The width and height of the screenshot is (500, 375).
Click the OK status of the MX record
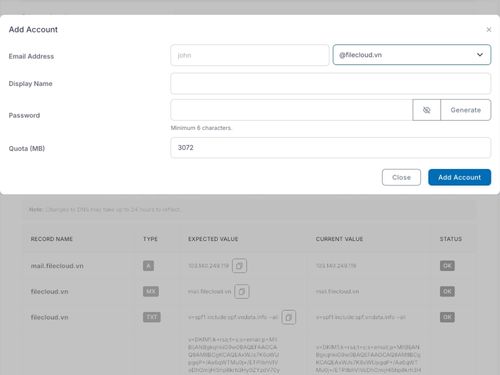[x=447, y=292]
